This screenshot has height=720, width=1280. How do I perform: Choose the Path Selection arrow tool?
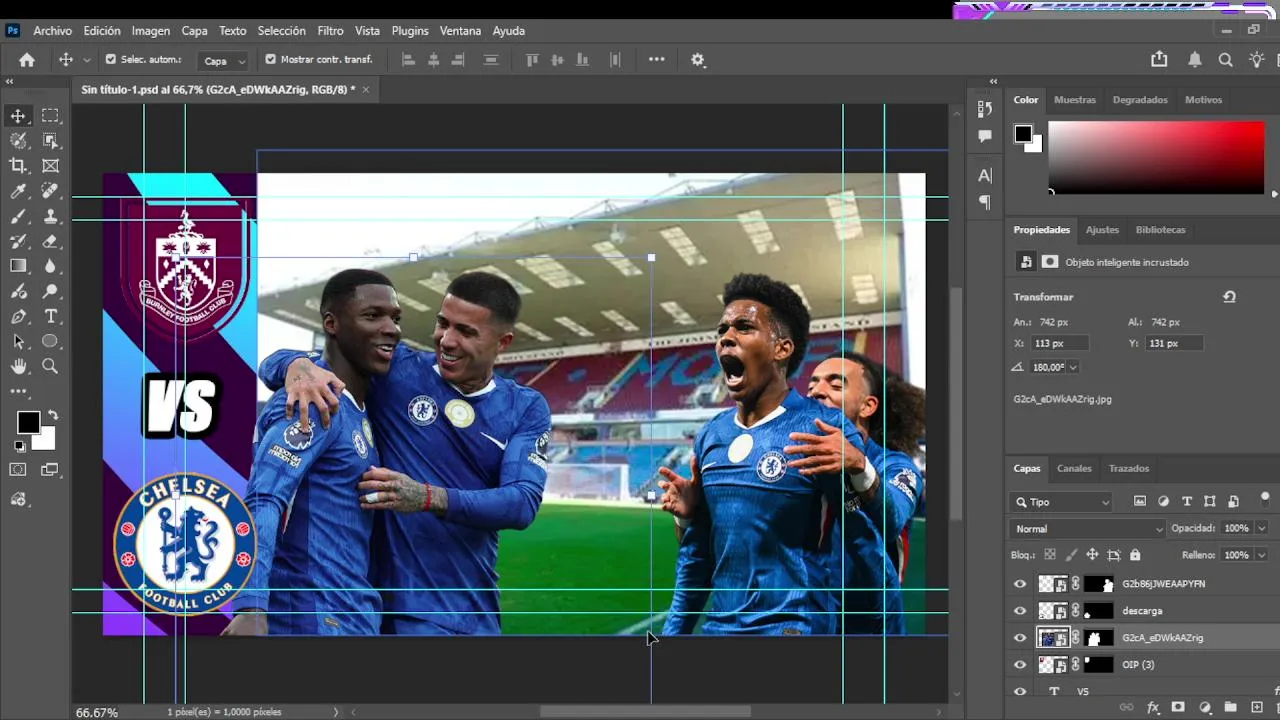coord(18,341)
